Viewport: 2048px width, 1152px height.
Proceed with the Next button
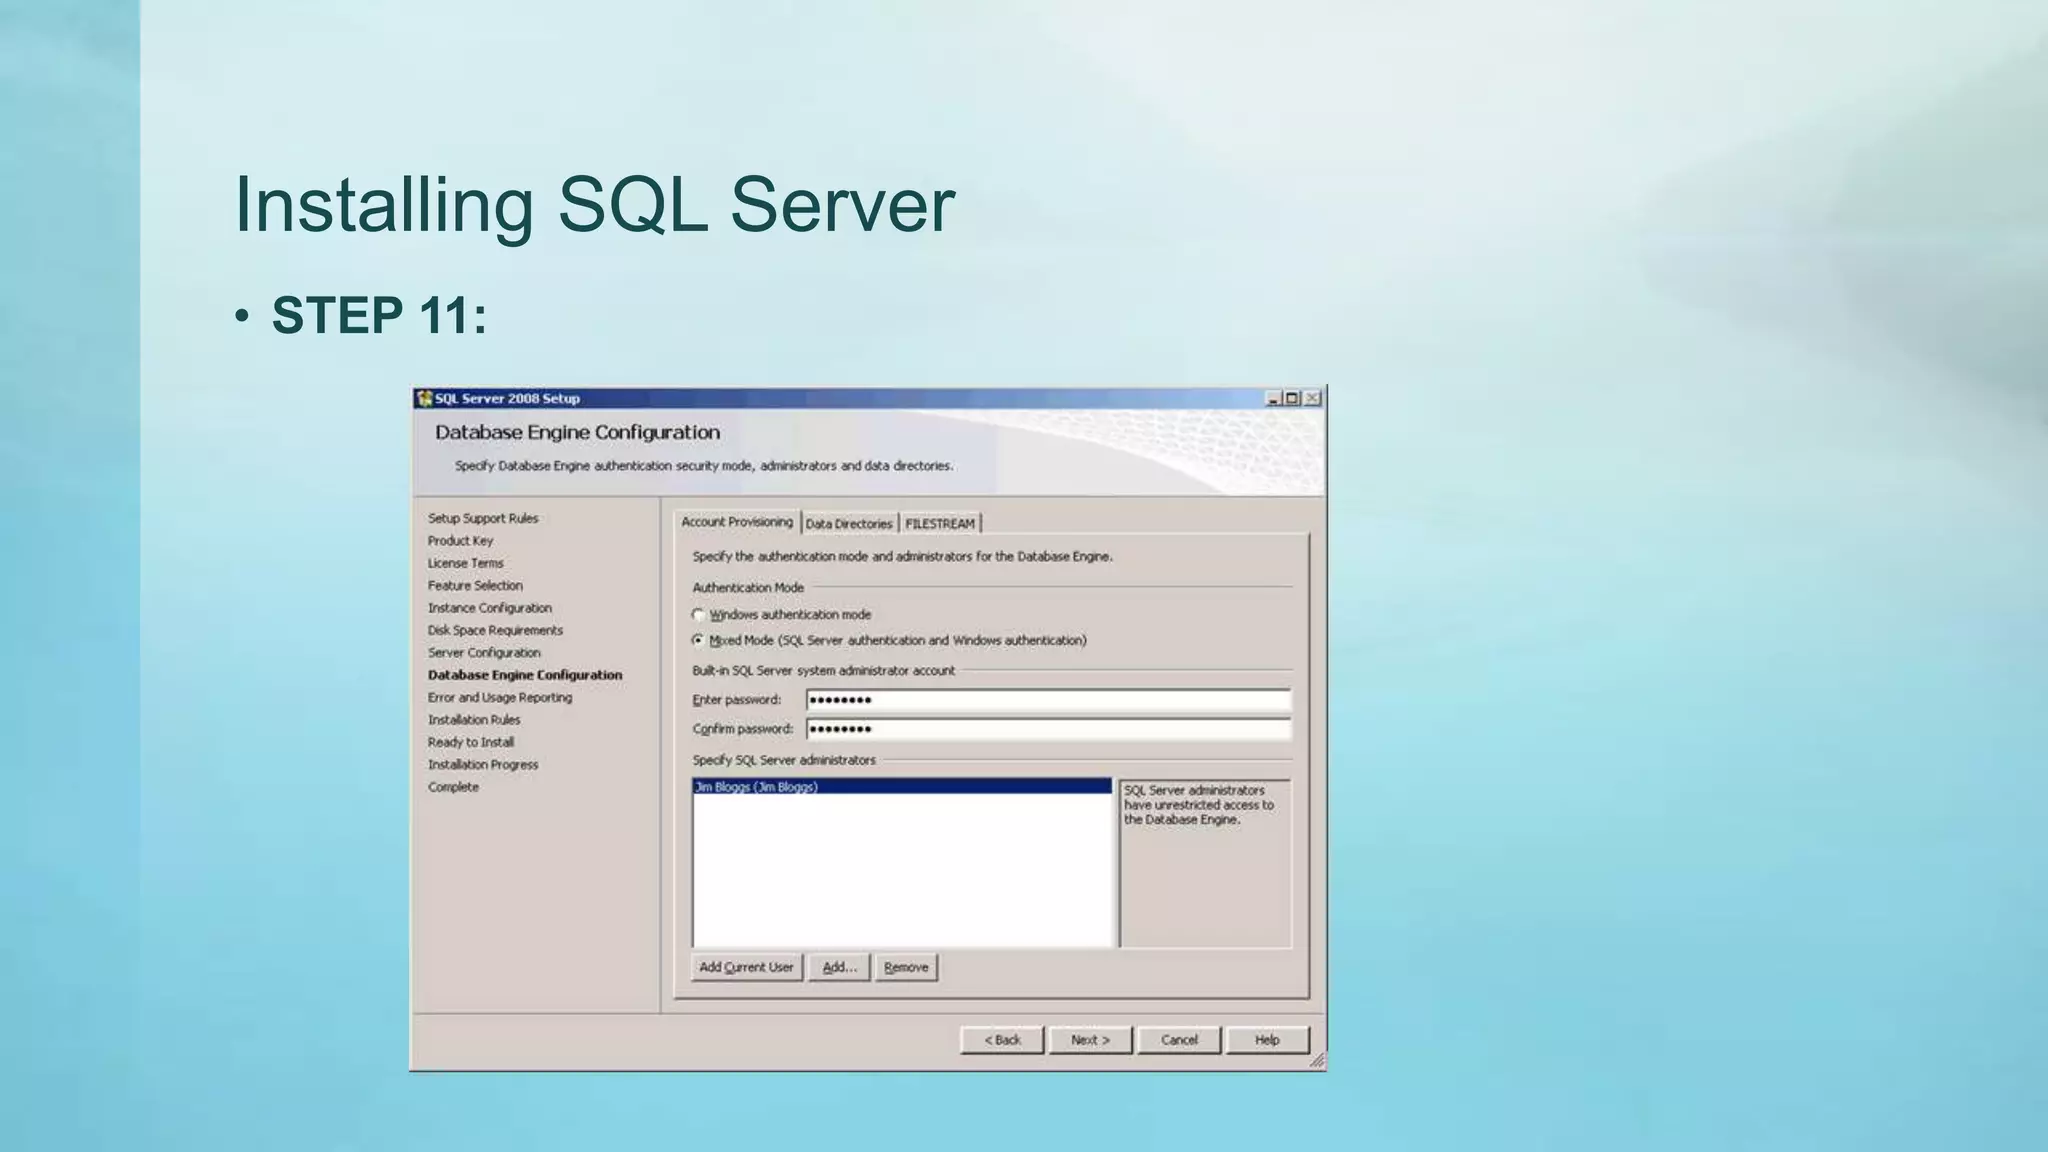click(1090, 1040)
